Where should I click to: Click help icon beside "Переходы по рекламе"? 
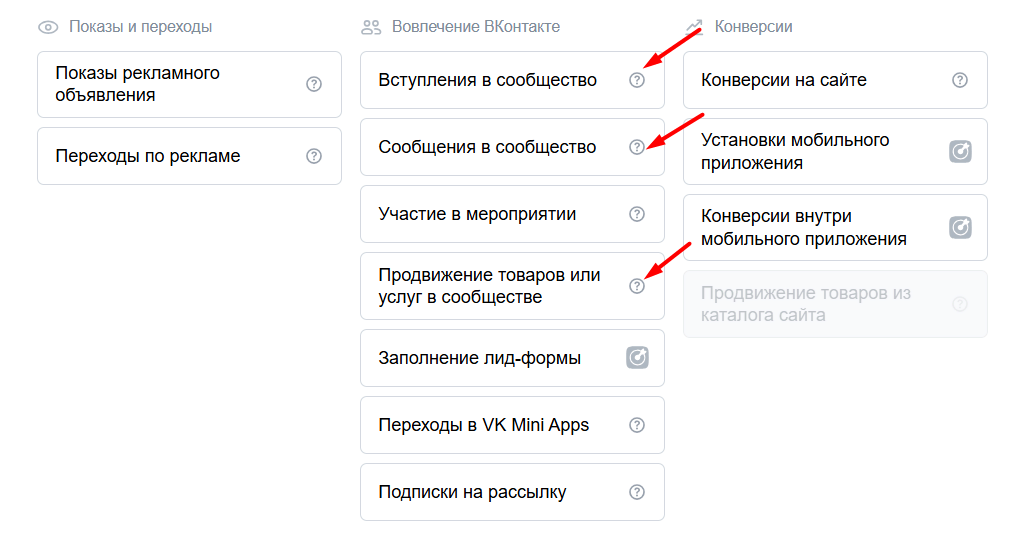(x=314, y=156)
